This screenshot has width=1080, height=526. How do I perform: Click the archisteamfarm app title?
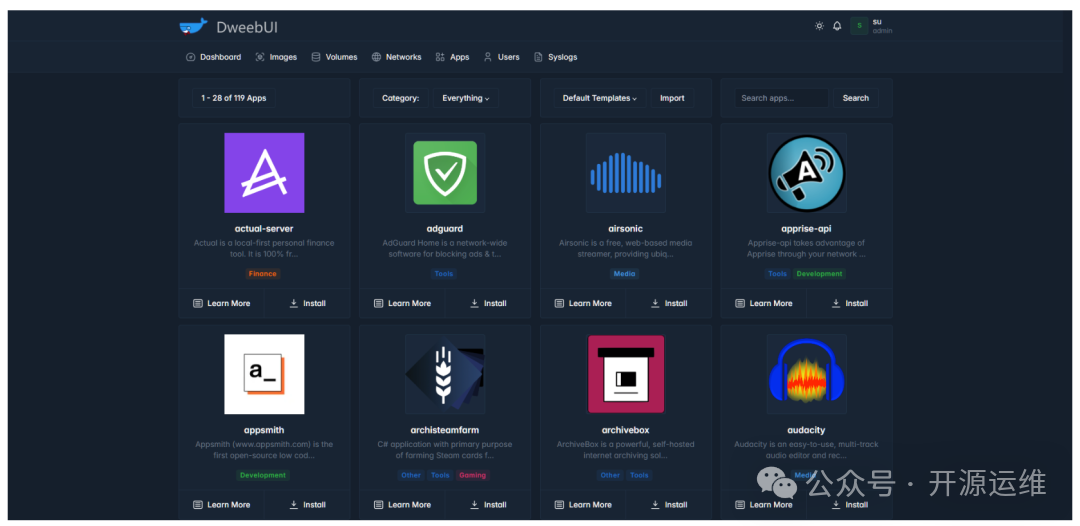click(445, 430)
